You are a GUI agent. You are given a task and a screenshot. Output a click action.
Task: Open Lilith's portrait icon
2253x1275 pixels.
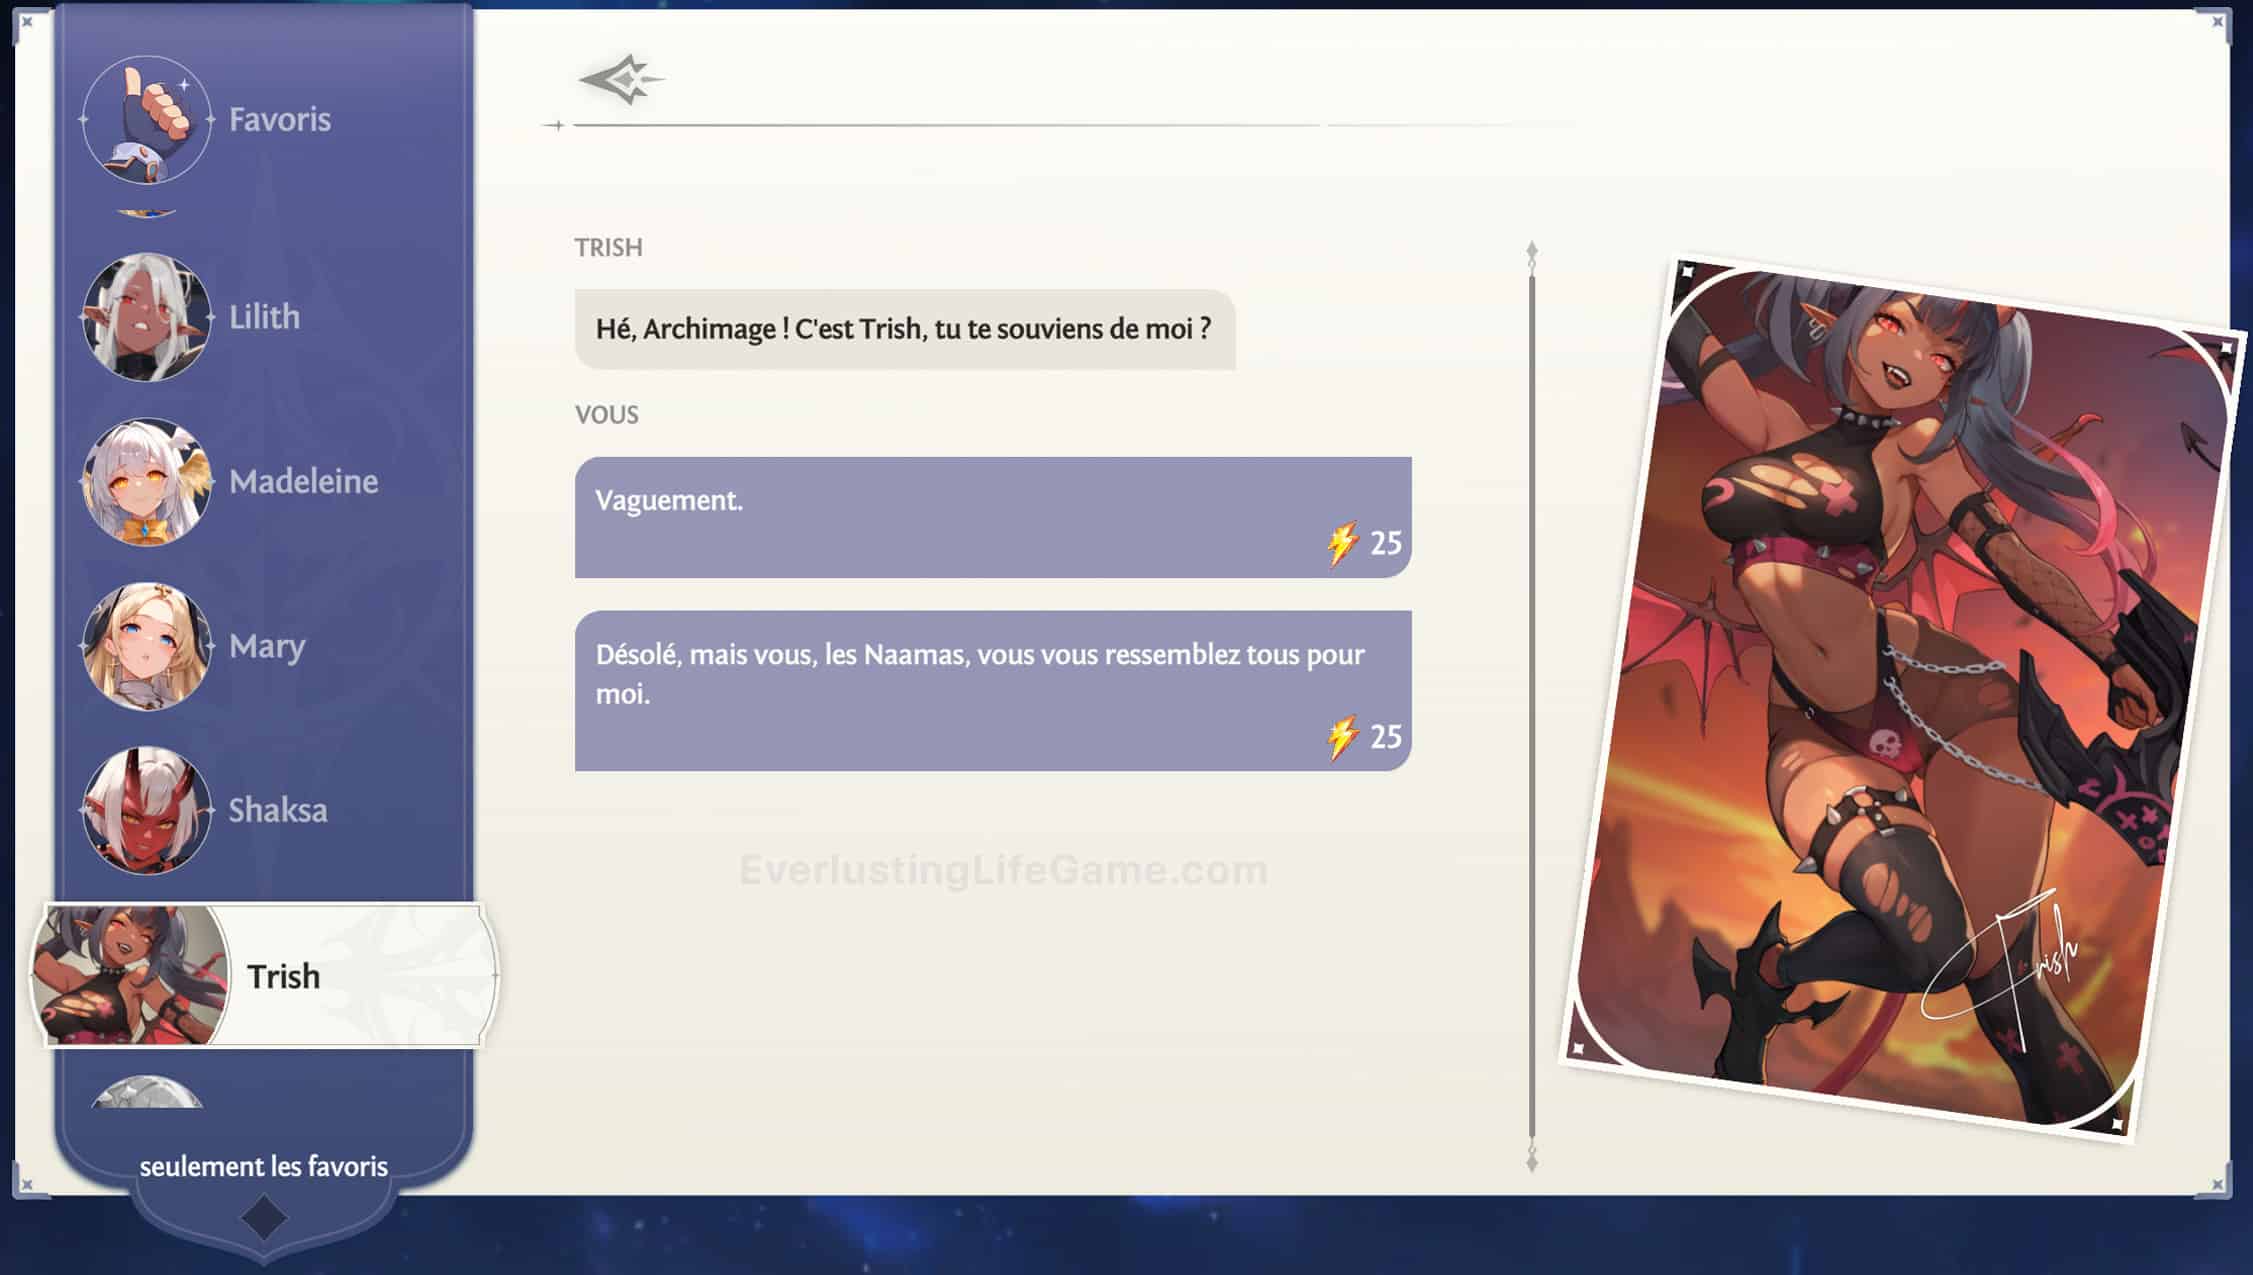click(146, 317)
